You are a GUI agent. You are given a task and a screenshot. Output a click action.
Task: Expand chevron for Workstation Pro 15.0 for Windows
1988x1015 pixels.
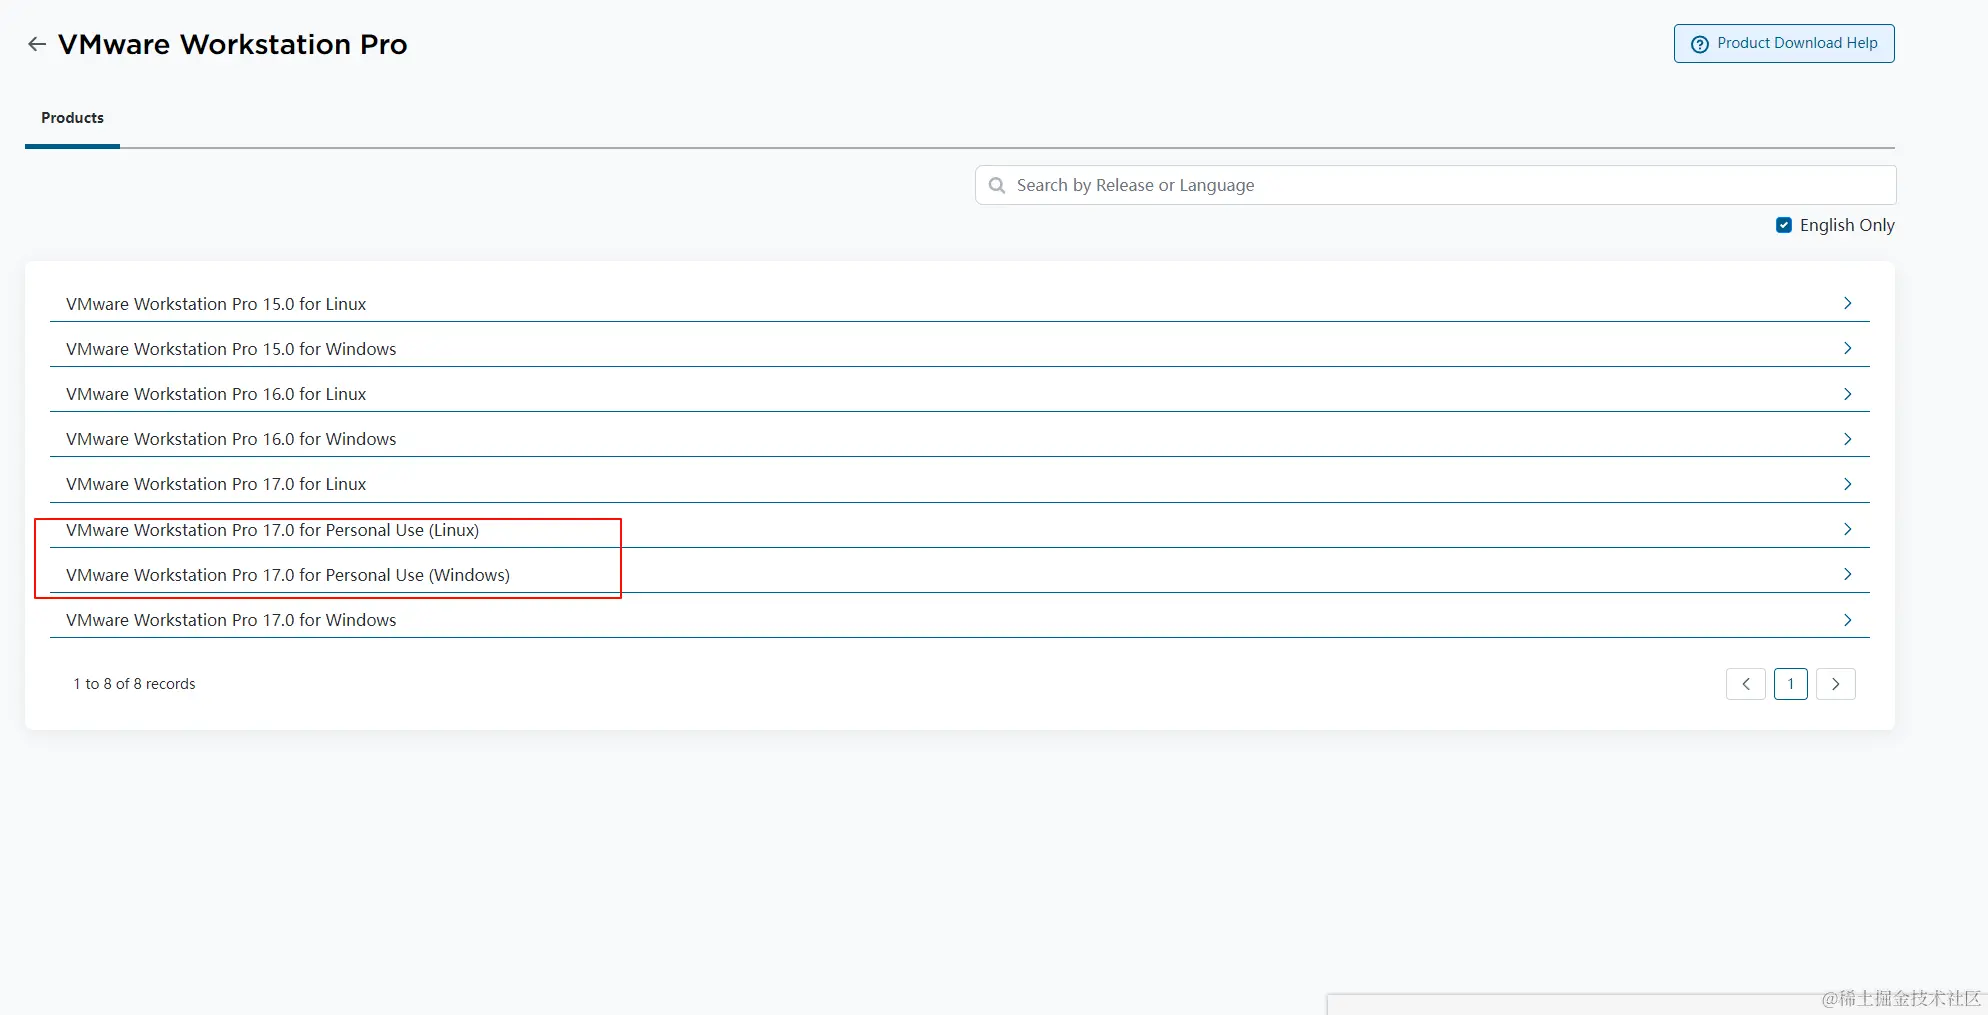pos(1848,348)
